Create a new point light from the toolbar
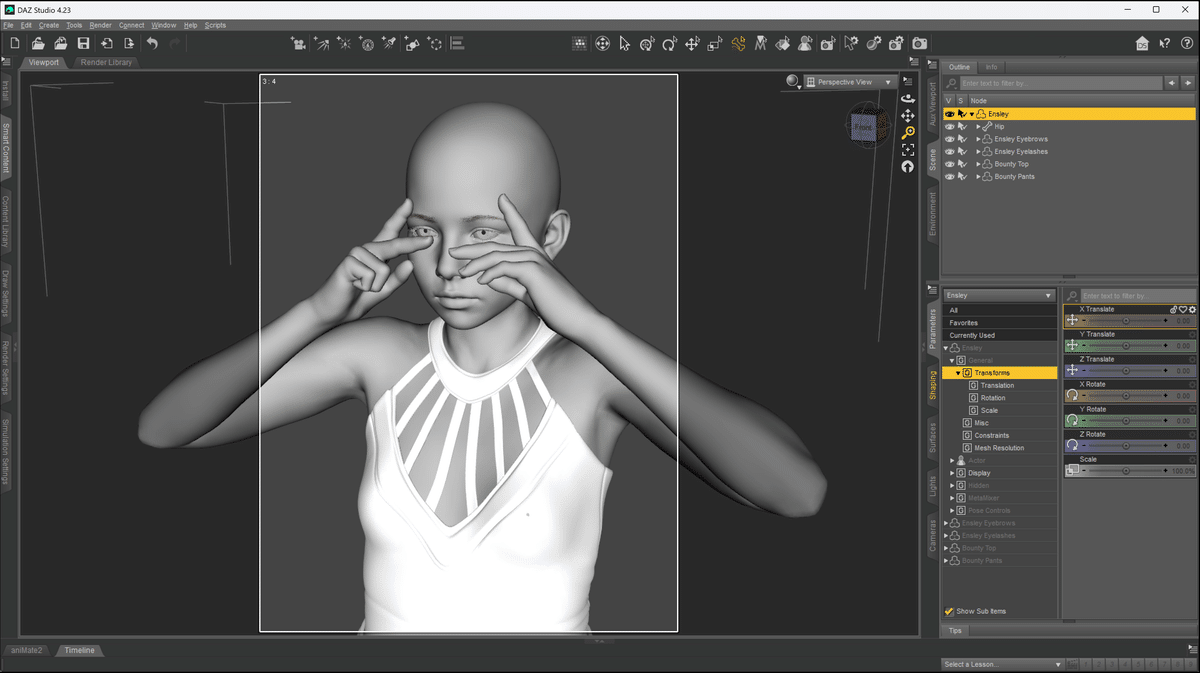 [344, 43]
